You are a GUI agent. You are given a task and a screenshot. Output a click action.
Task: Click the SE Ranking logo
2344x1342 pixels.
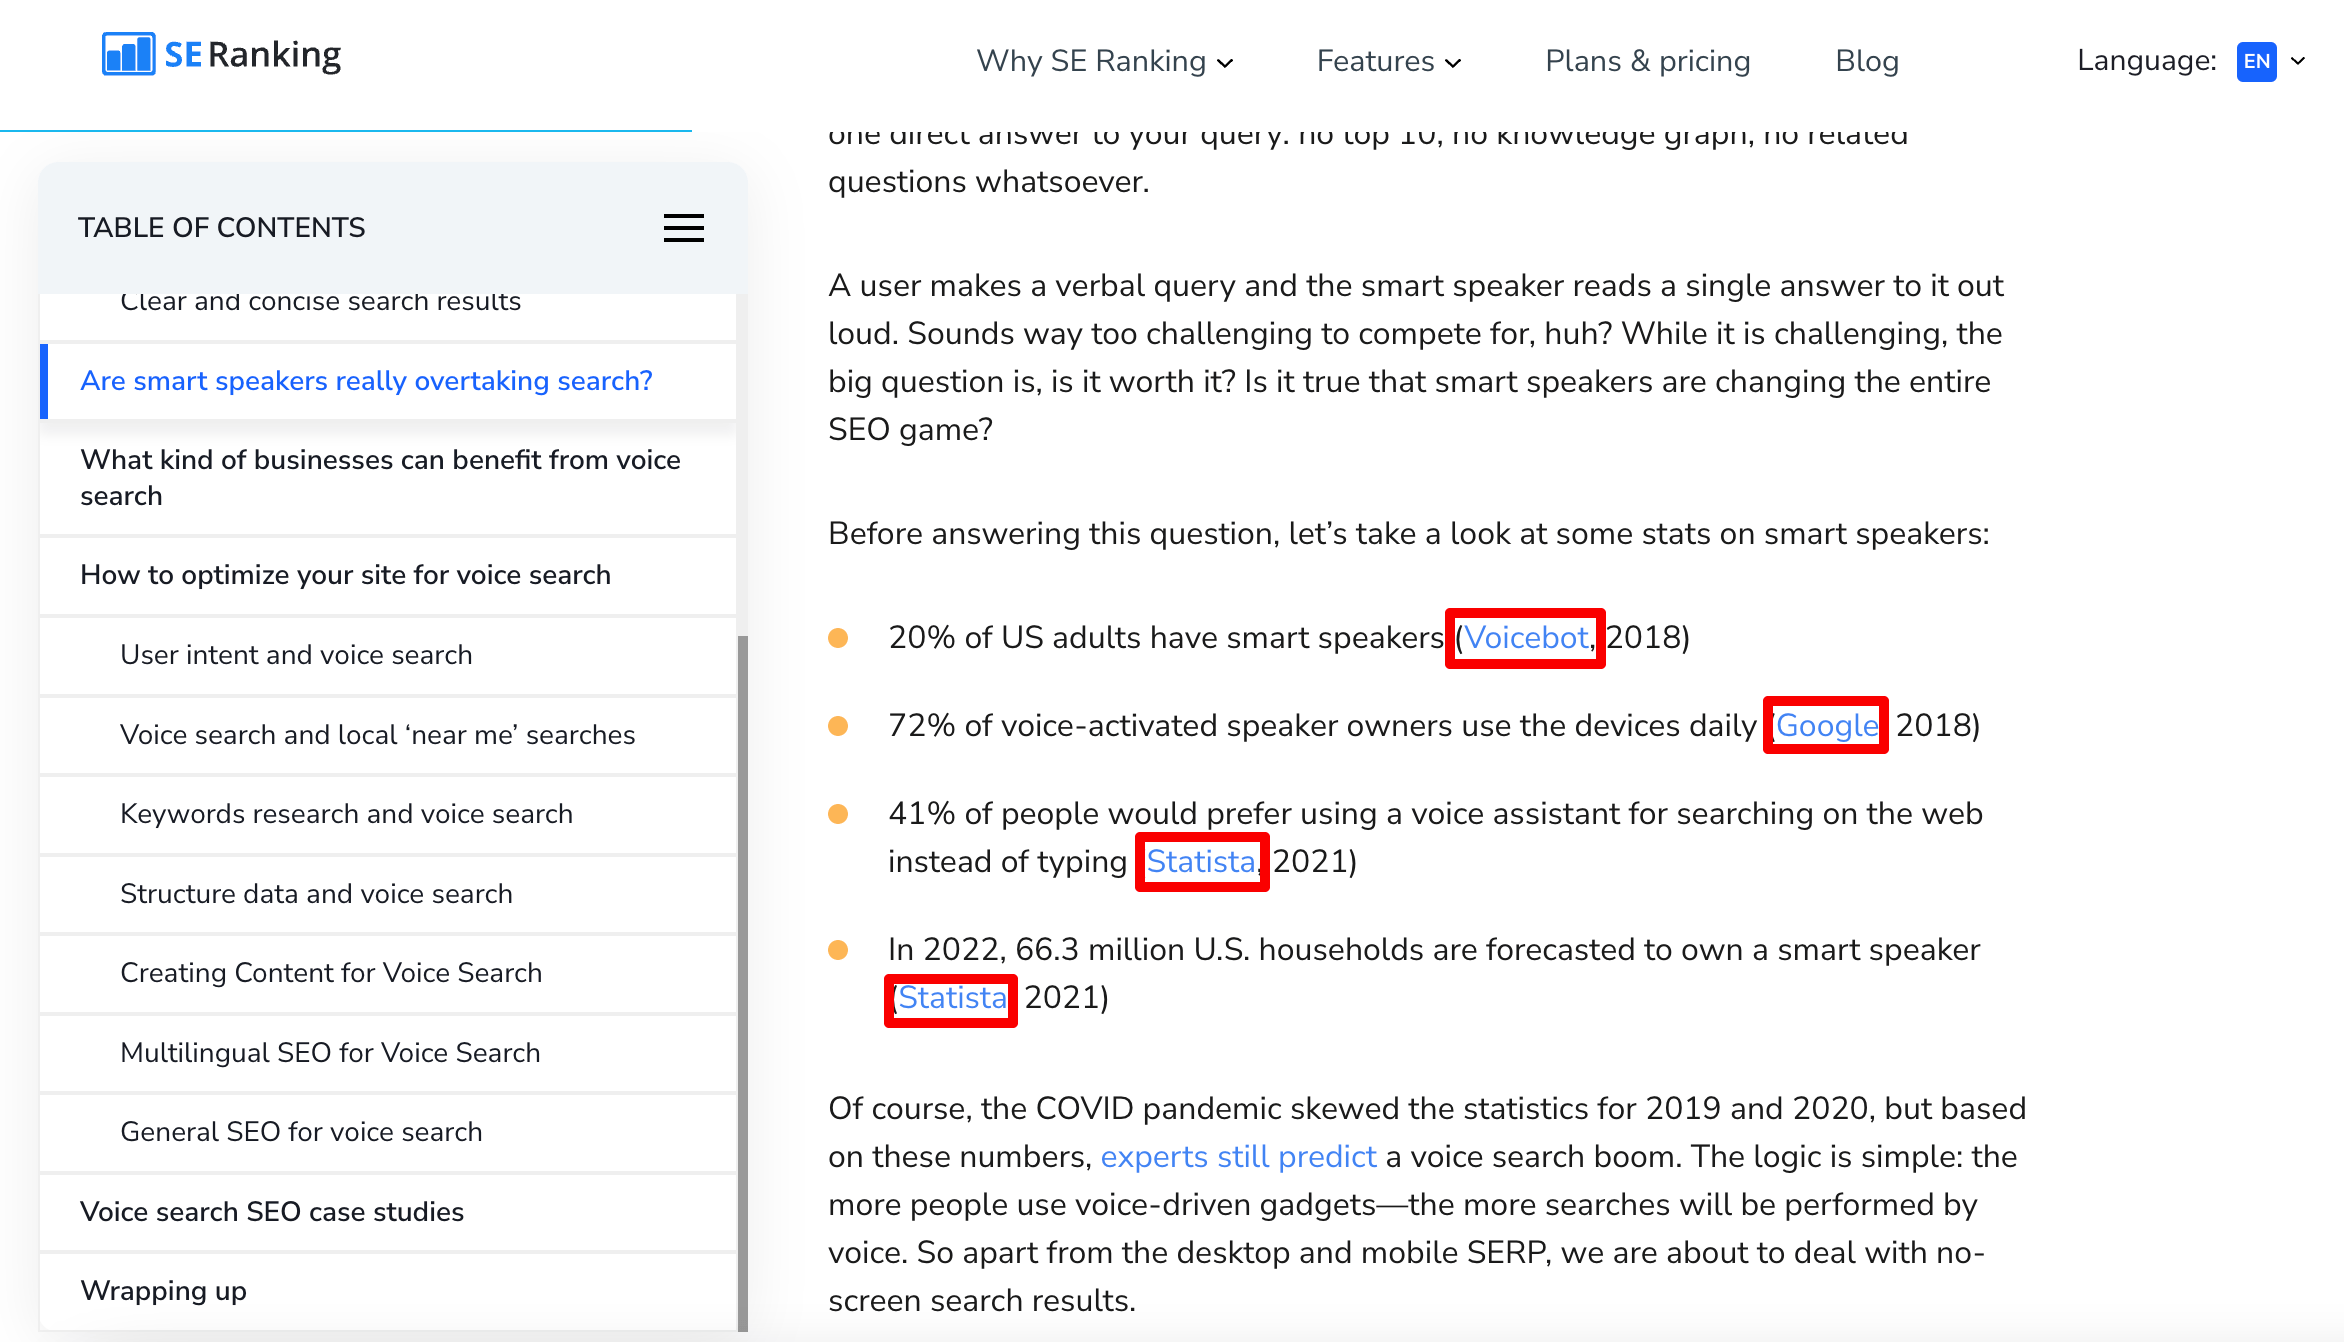[221, 55]
